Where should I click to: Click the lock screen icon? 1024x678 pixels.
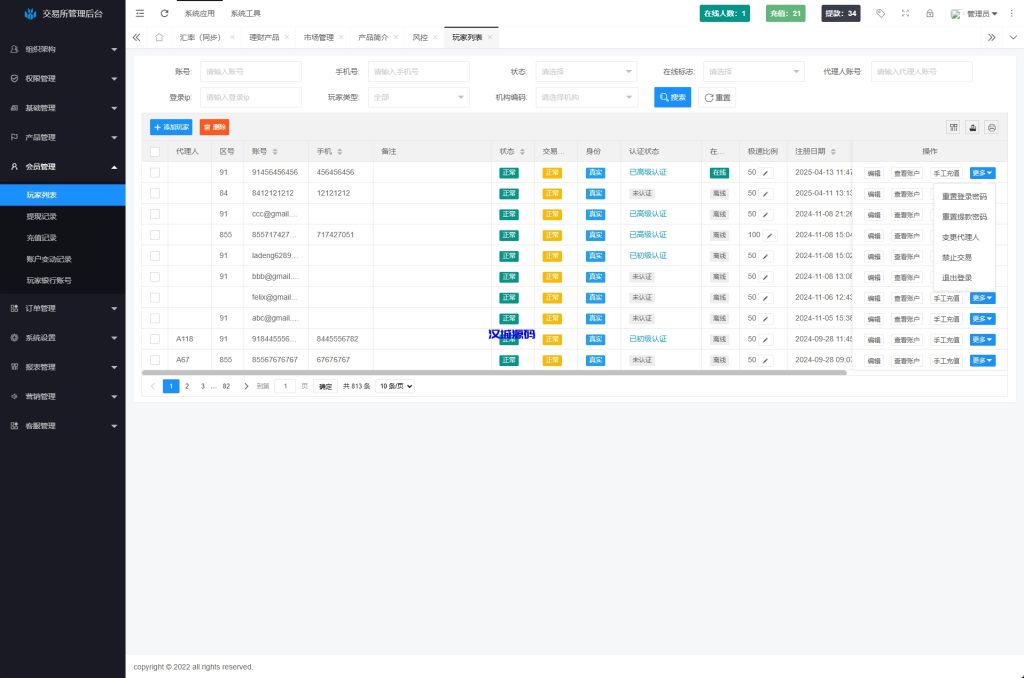pyautogui.click(x=930, y=13)
